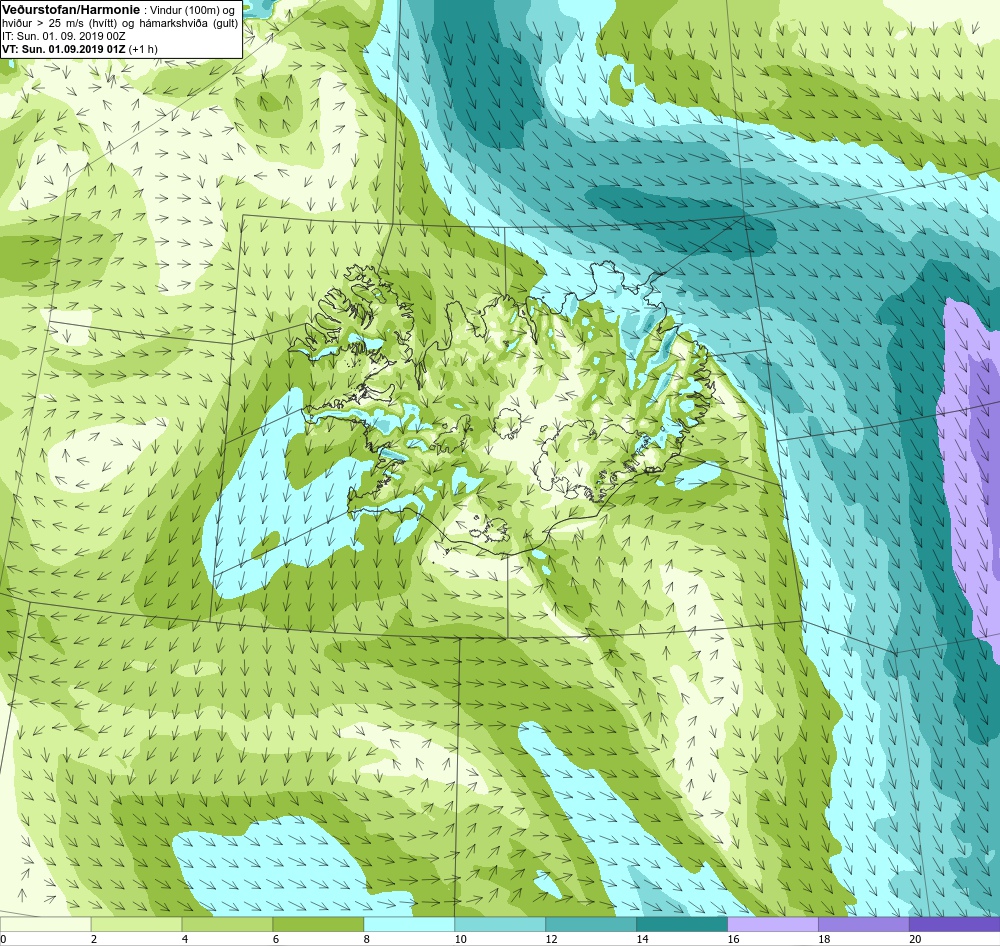Click the 10–12 m/s light teal legend swatch
1000x946 pixels.
point(500,924)
